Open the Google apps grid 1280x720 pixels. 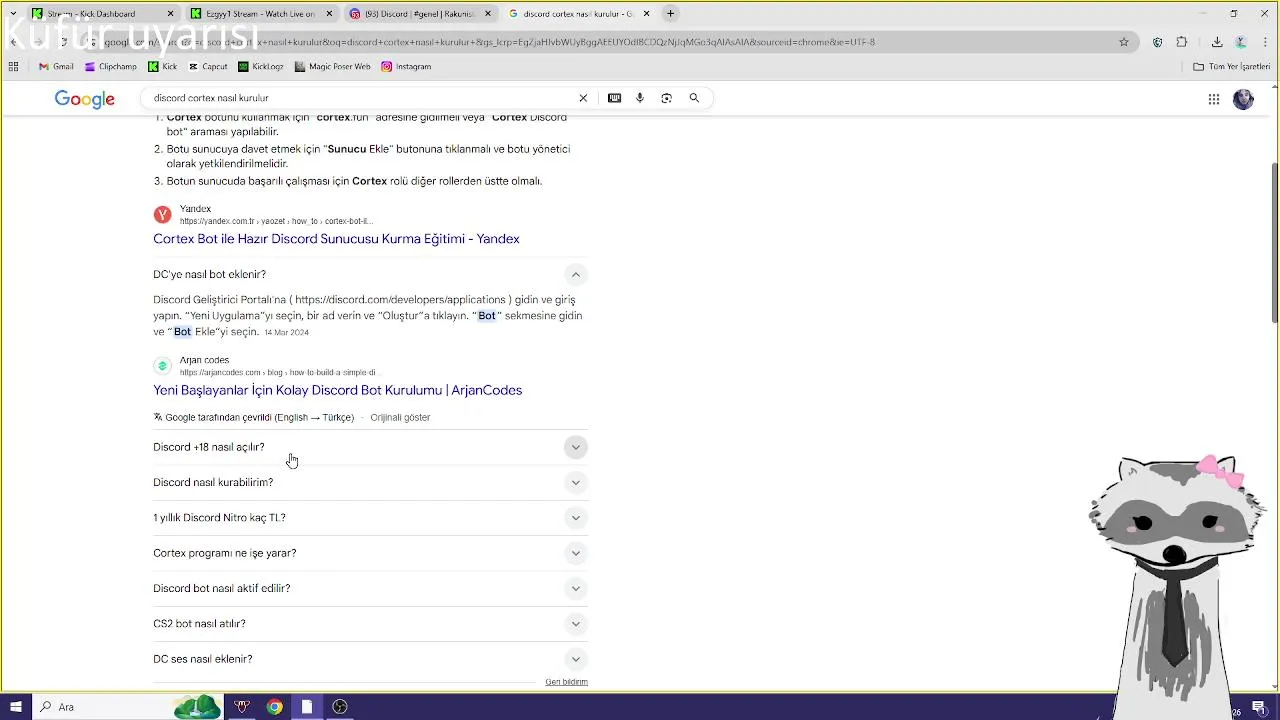pos(1213,99)
